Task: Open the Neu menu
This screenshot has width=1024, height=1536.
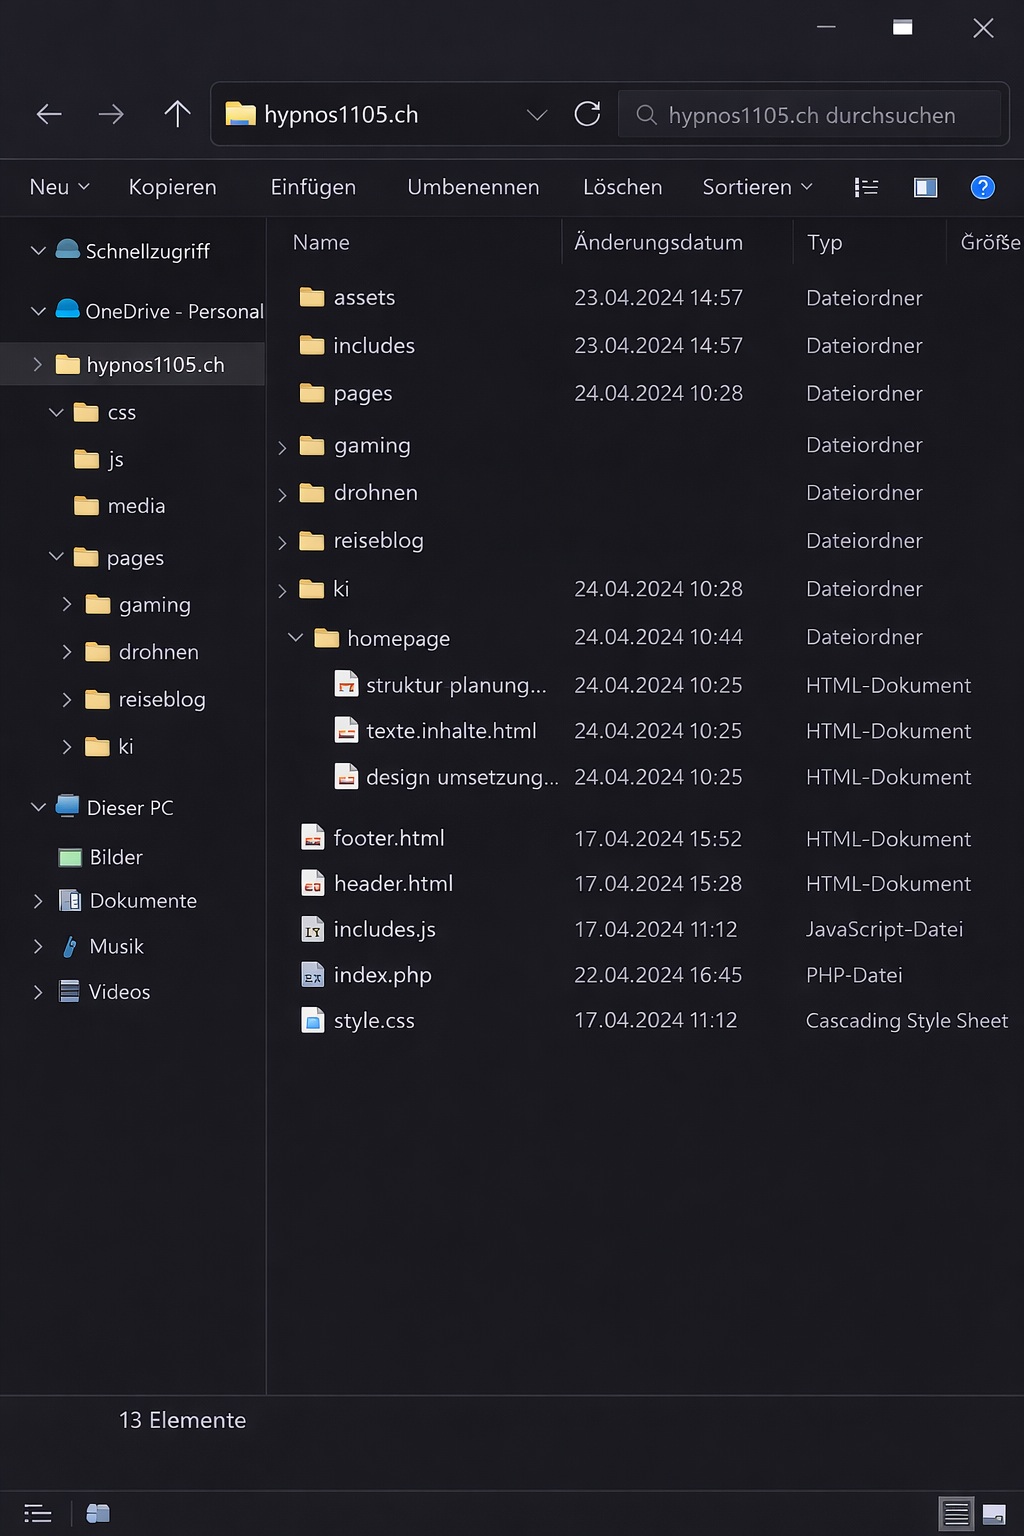Action: [59, 187]
